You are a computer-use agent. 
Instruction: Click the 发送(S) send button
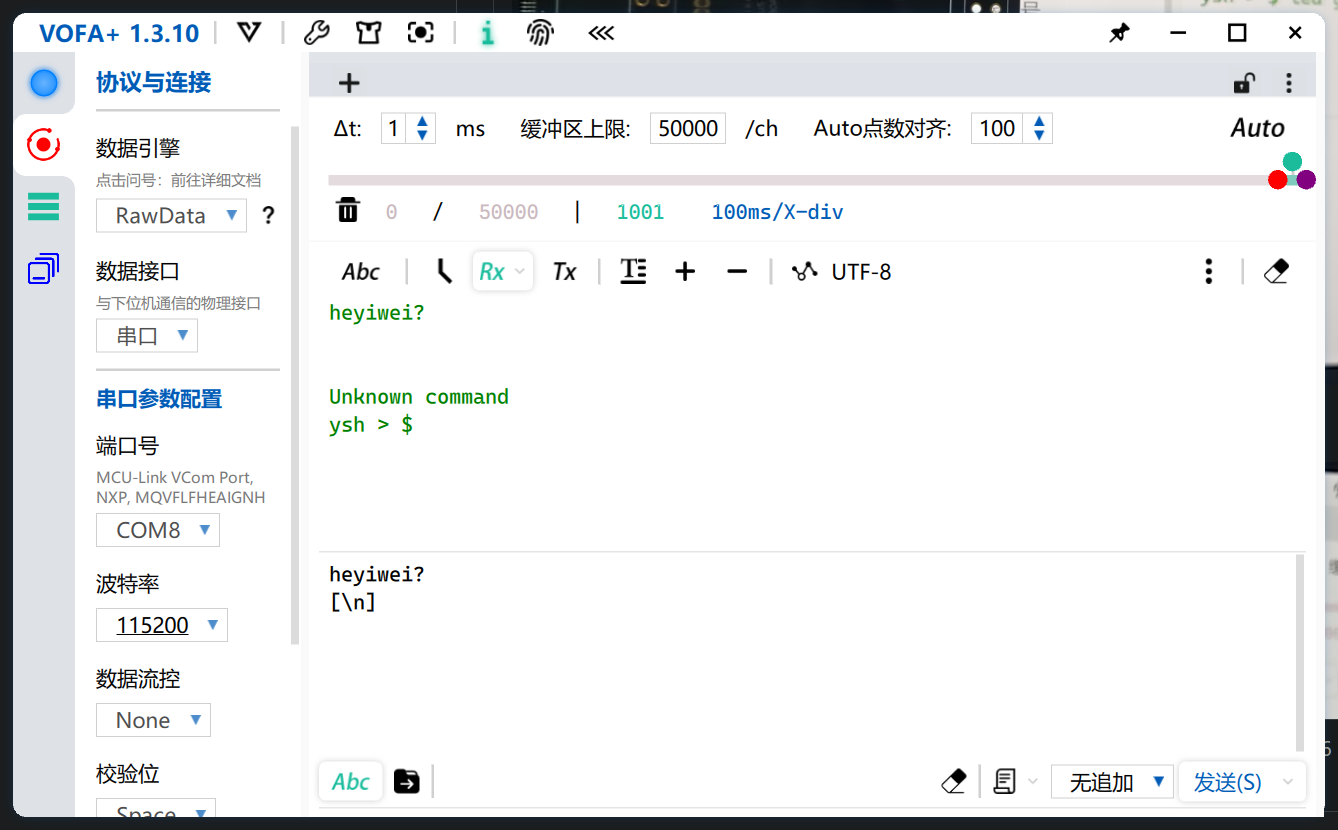pos(1227,782)
